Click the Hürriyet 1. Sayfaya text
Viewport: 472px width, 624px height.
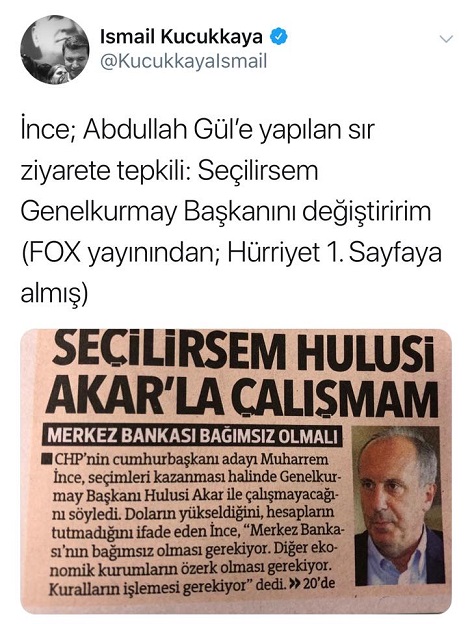tap(335, 252)
